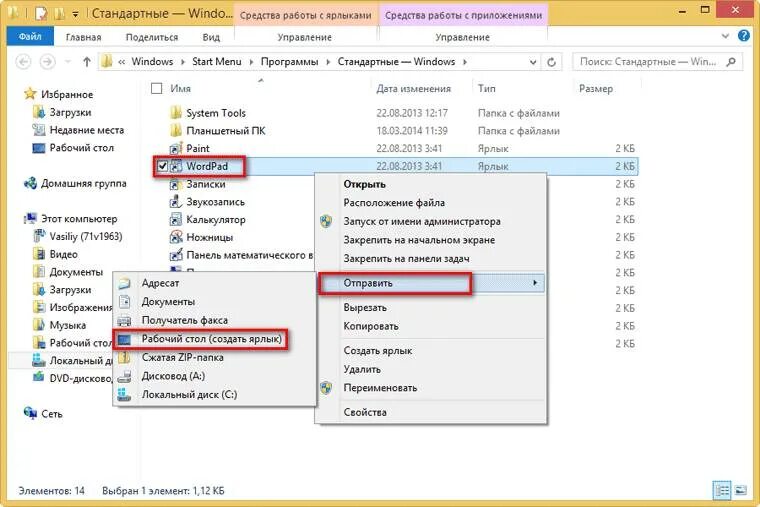Open the Help question mark icon
Screen dimensions: 760x507
(744, 35)
